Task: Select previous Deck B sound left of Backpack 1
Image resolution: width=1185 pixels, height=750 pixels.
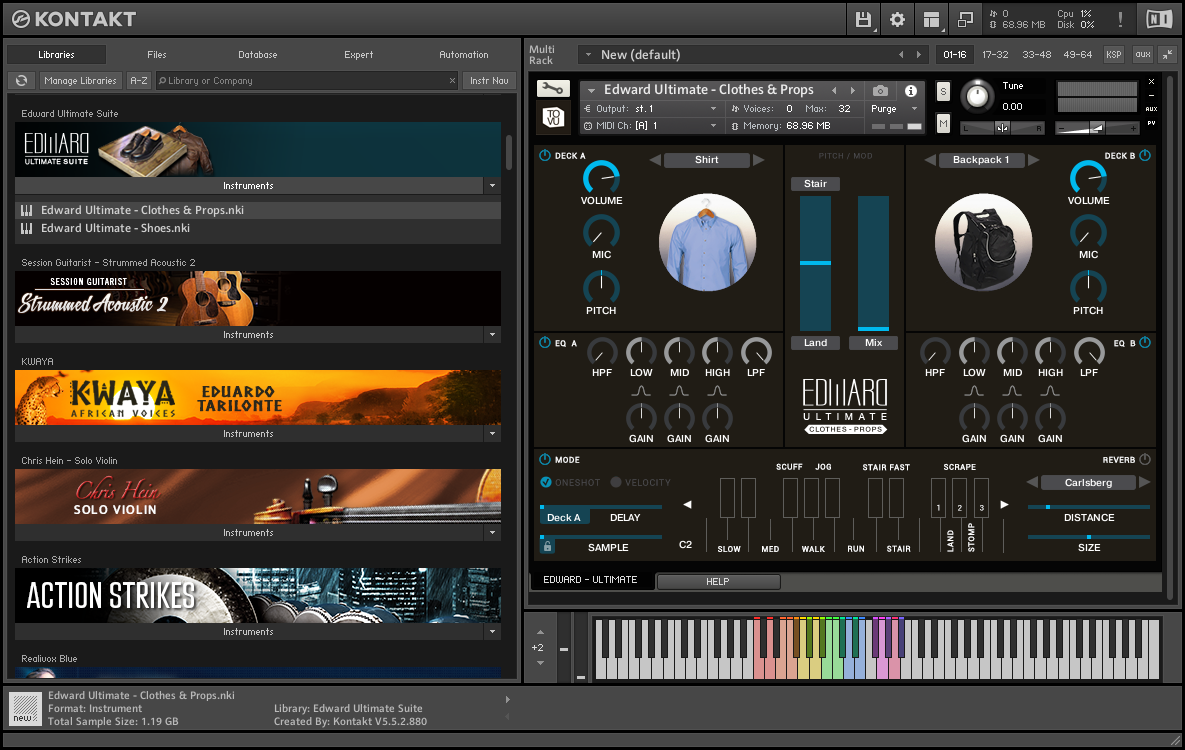Action: pos(930,160)
